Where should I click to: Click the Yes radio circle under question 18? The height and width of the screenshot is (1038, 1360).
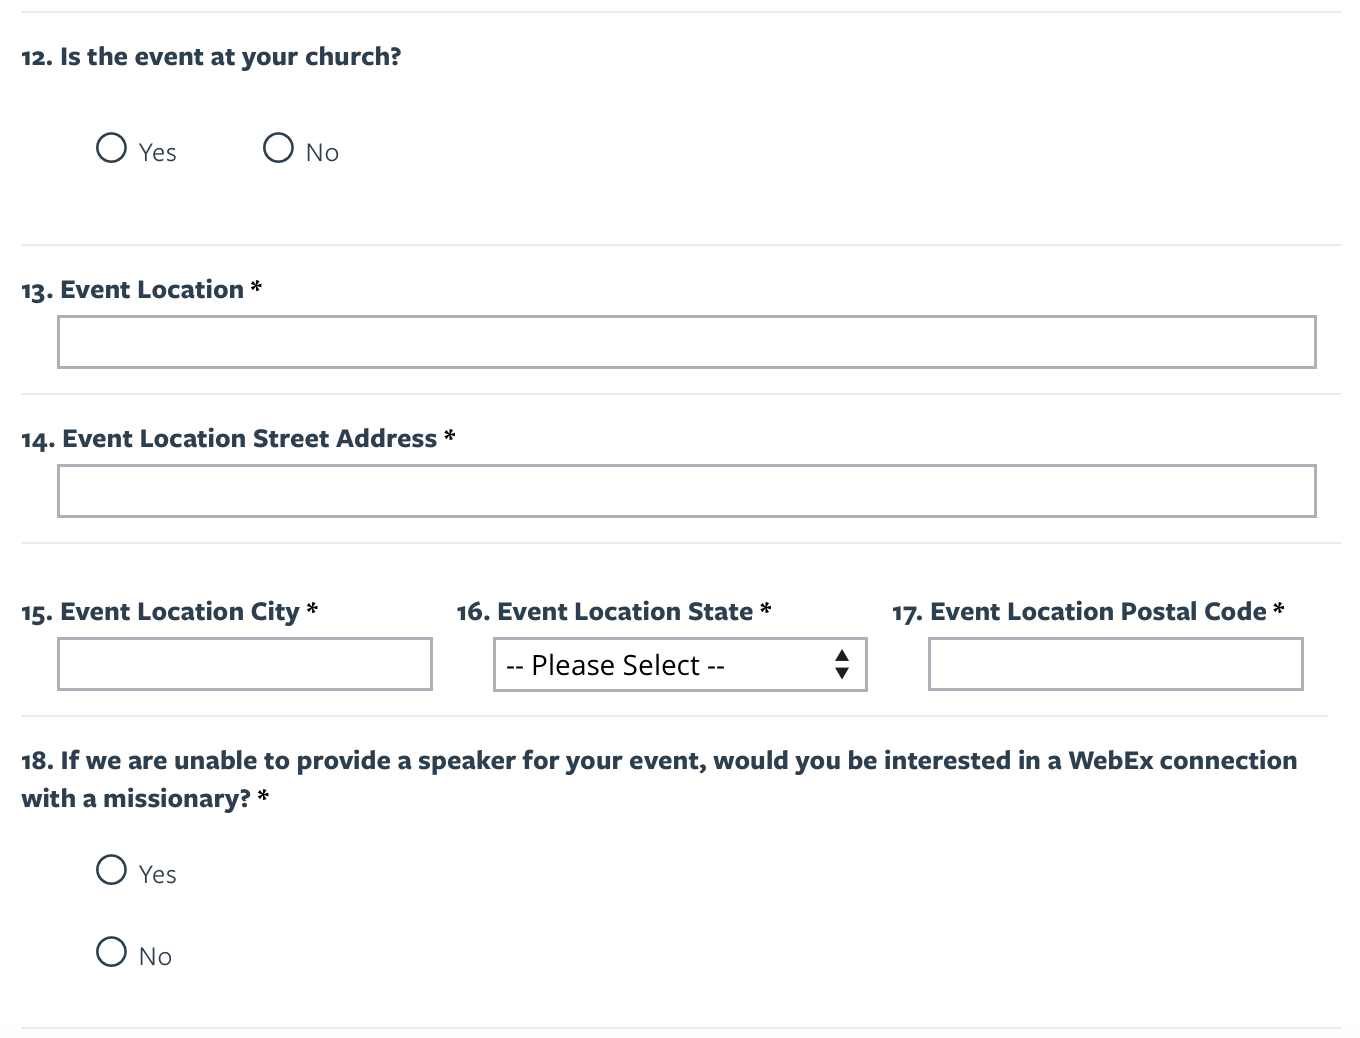[x=111, y=870]
